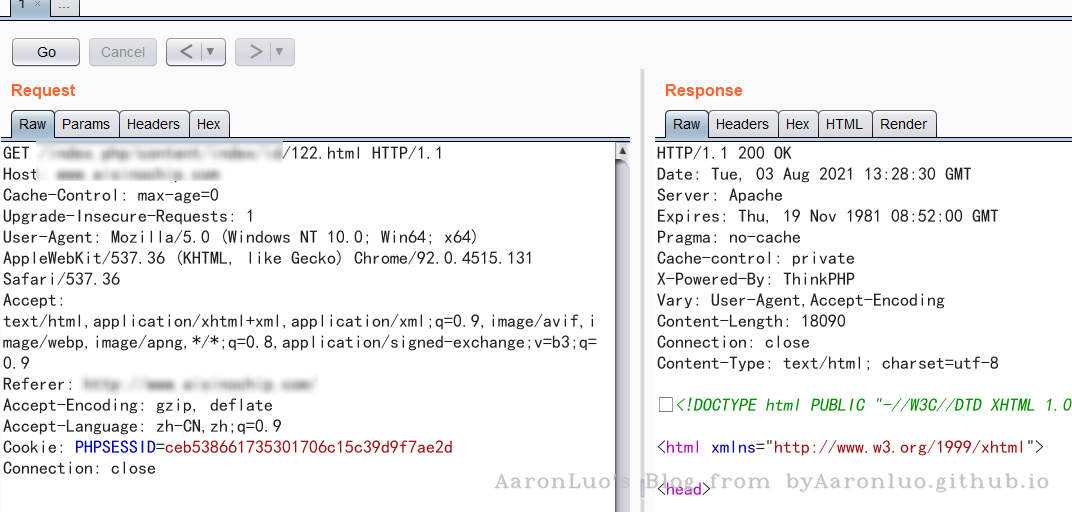
Task: Switch to the Response Hex tab
Action: tap(798, 124)
